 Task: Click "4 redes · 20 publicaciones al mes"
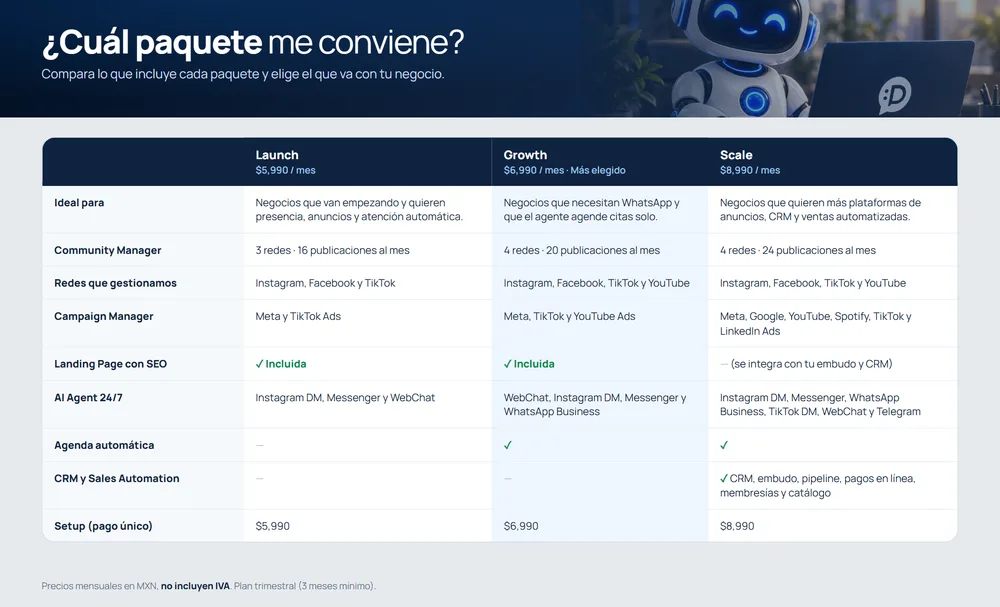(582, 251)
